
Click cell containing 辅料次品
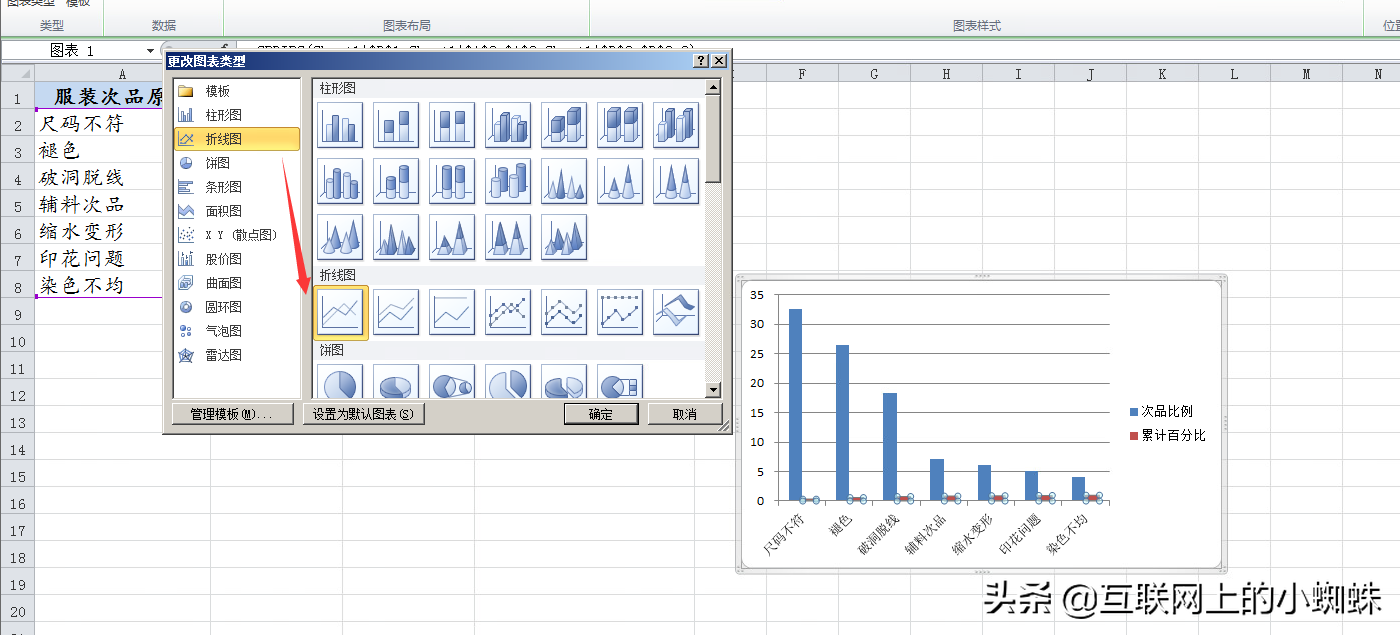click(99, 205)
